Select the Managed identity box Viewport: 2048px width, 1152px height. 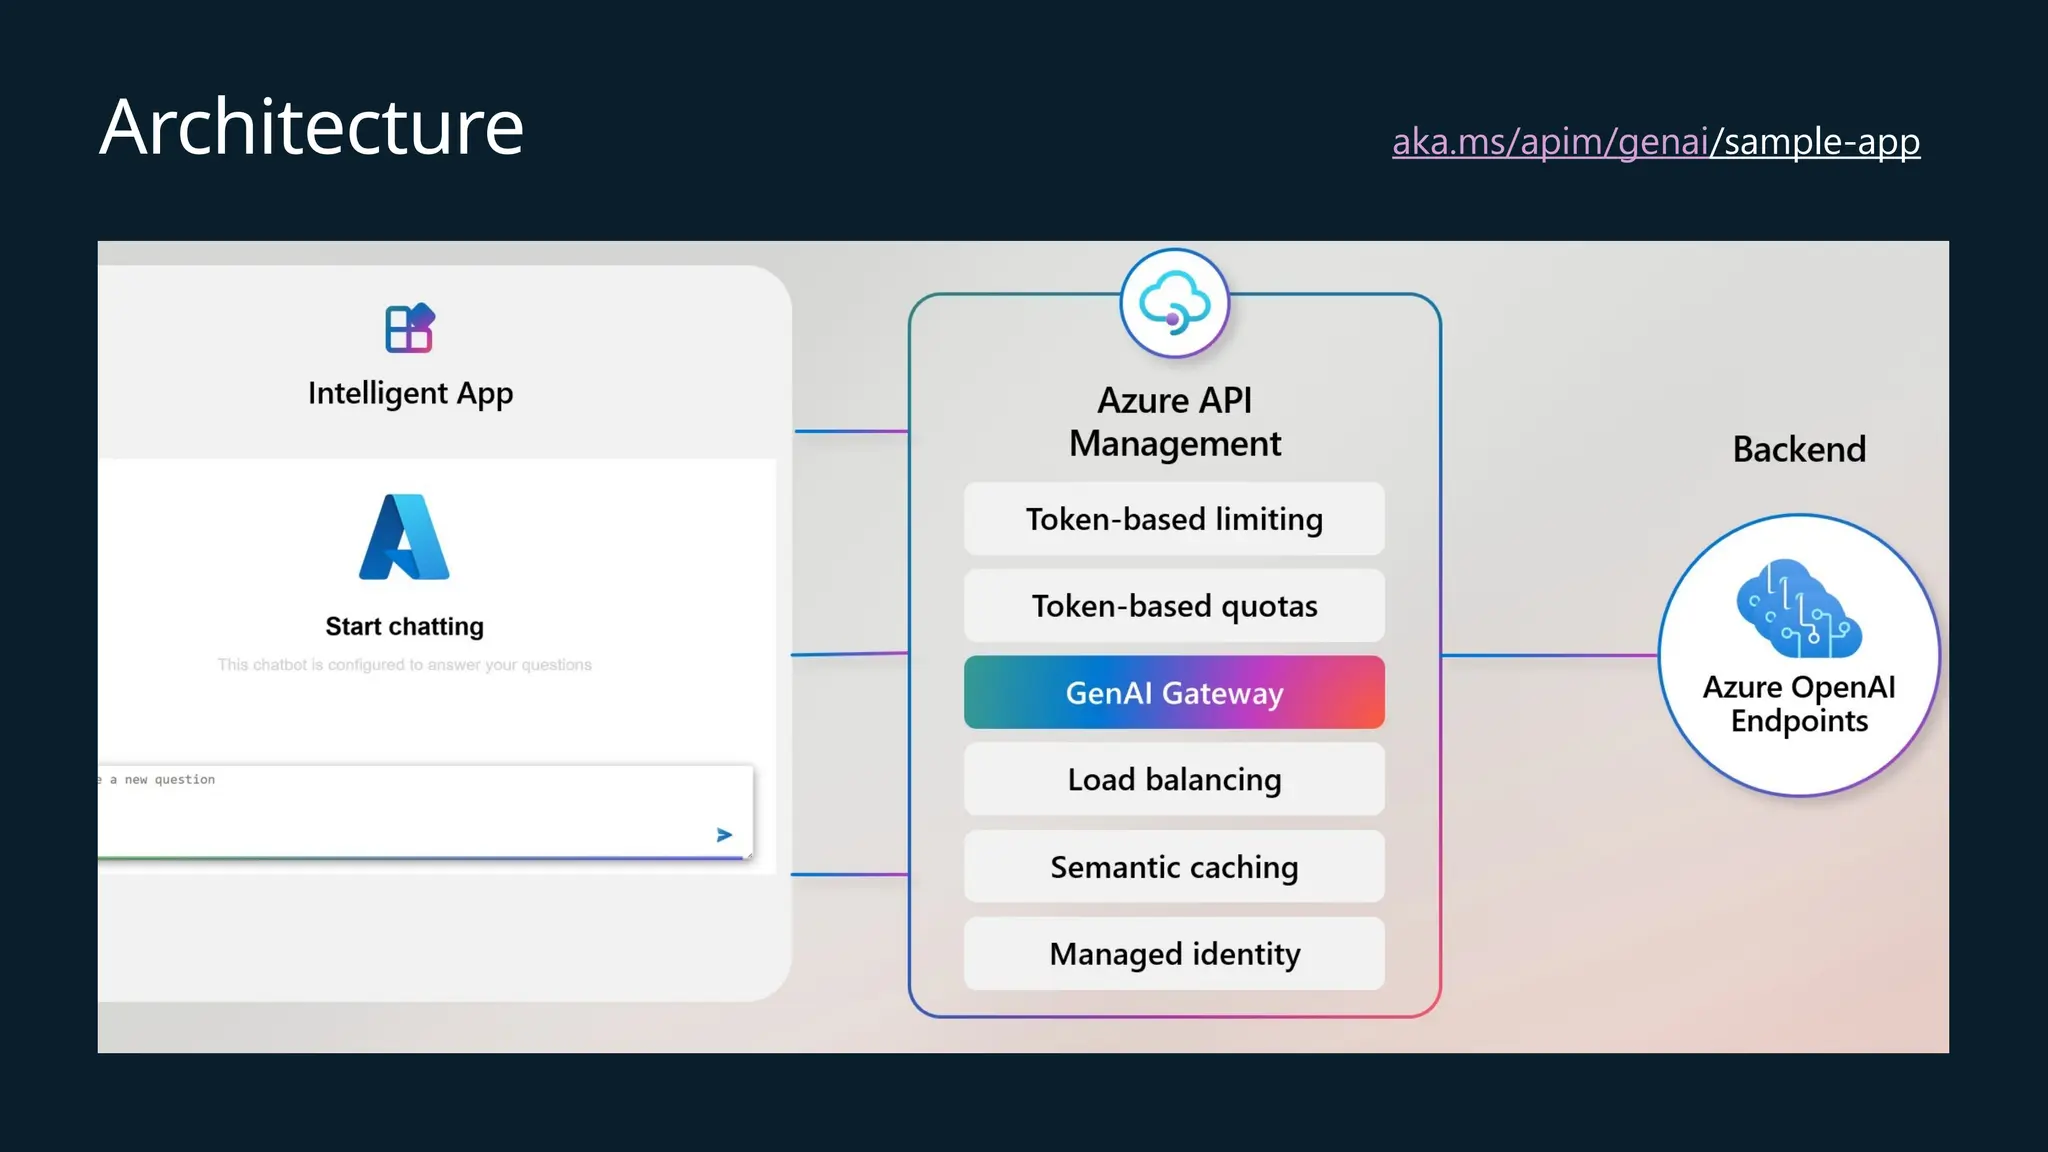point(1174,954)
